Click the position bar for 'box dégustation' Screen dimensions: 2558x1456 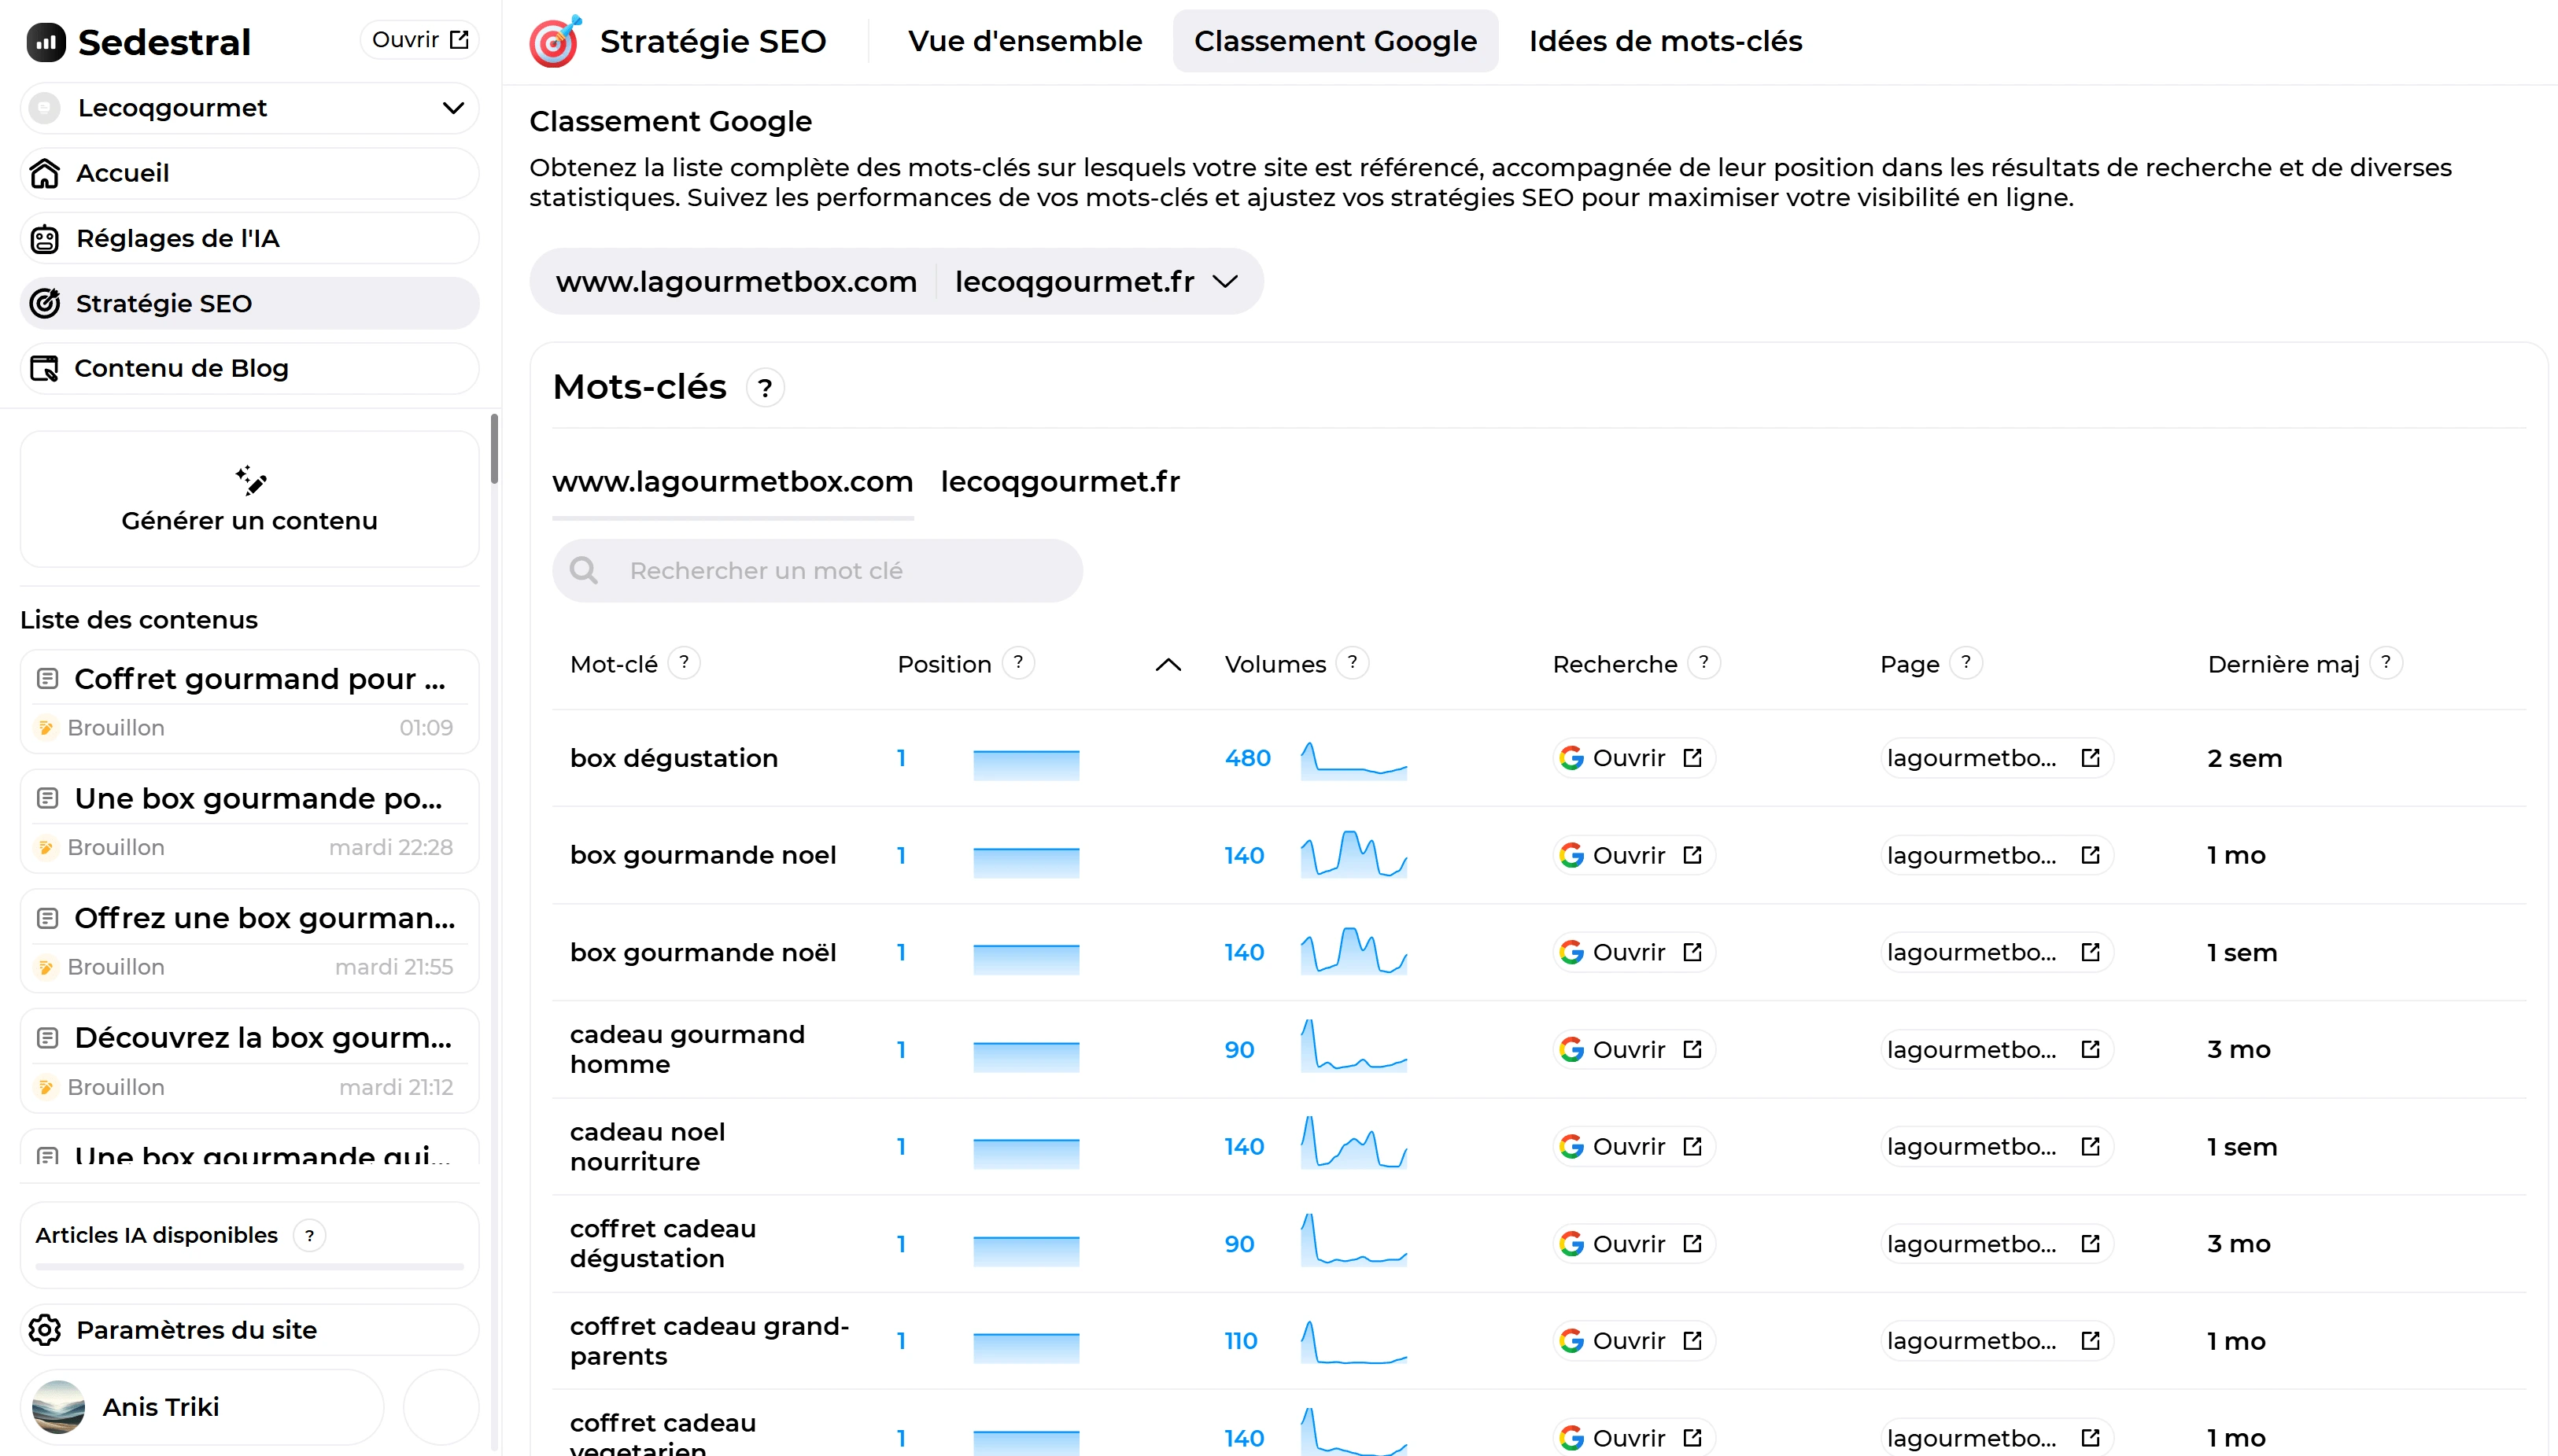point(1026,765)
